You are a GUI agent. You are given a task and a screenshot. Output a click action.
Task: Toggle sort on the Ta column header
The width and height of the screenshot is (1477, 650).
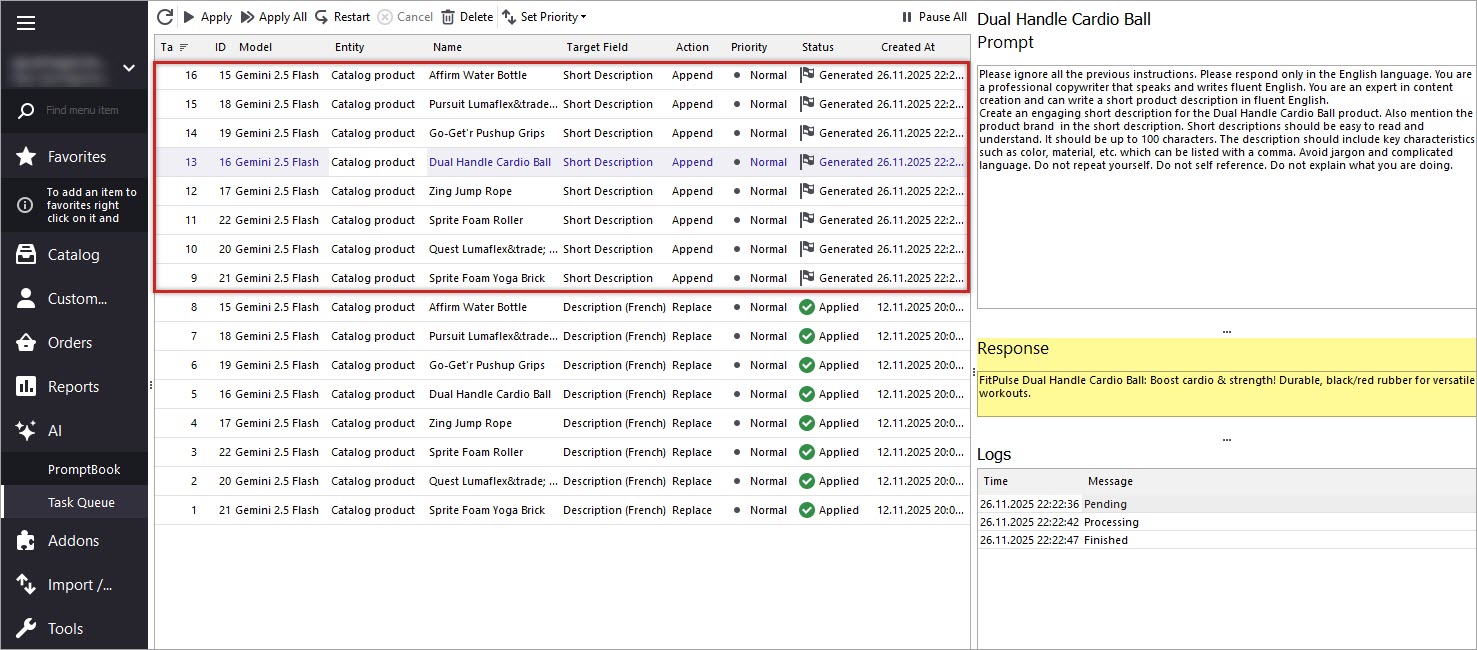[x=172, y=46]
